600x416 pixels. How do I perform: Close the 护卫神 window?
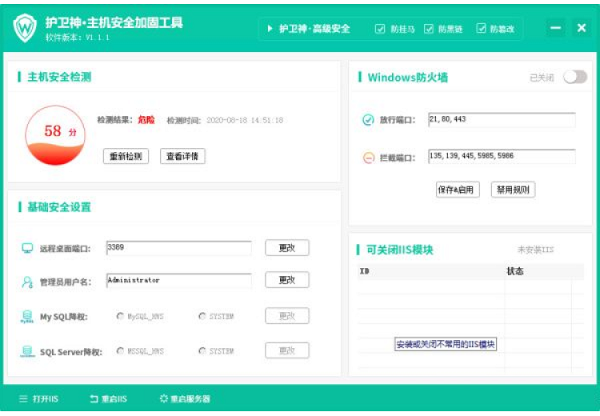pos(581,28)
